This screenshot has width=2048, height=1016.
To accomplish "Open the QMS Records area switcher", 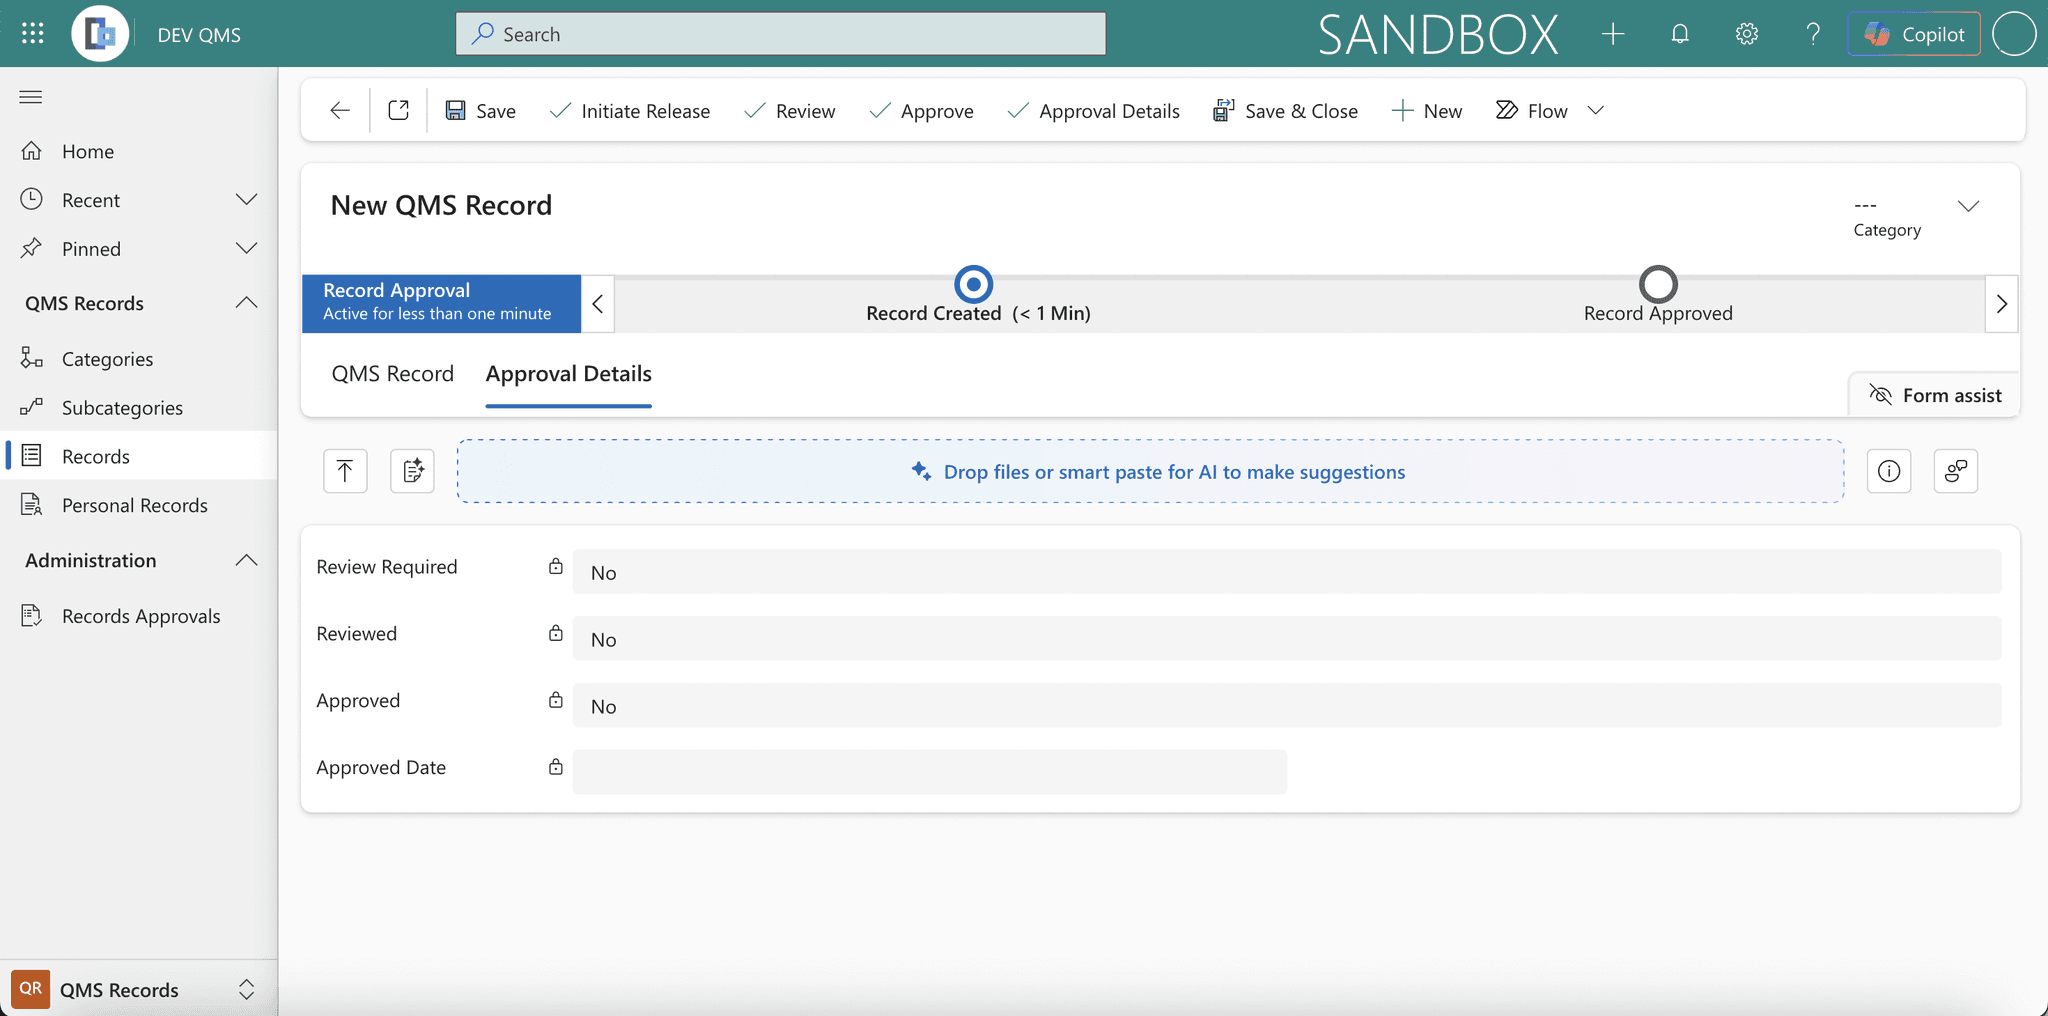I will point(139,989).
